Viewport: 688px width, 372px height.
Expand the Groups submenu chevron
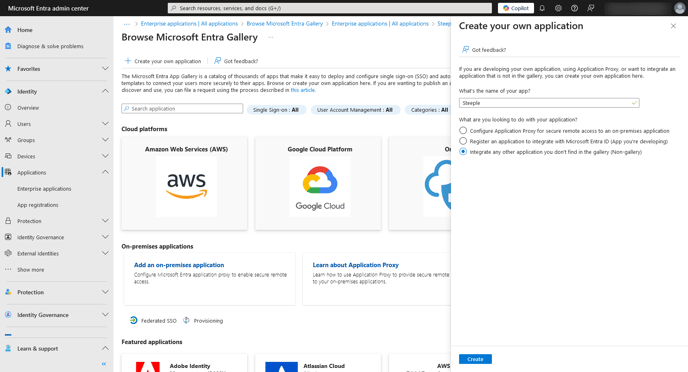pos(105,140)
